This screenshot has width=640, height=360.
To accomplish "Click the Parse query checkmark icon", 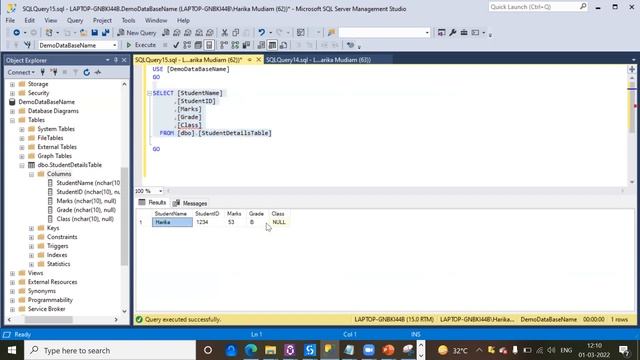I will tap(176, 45).
